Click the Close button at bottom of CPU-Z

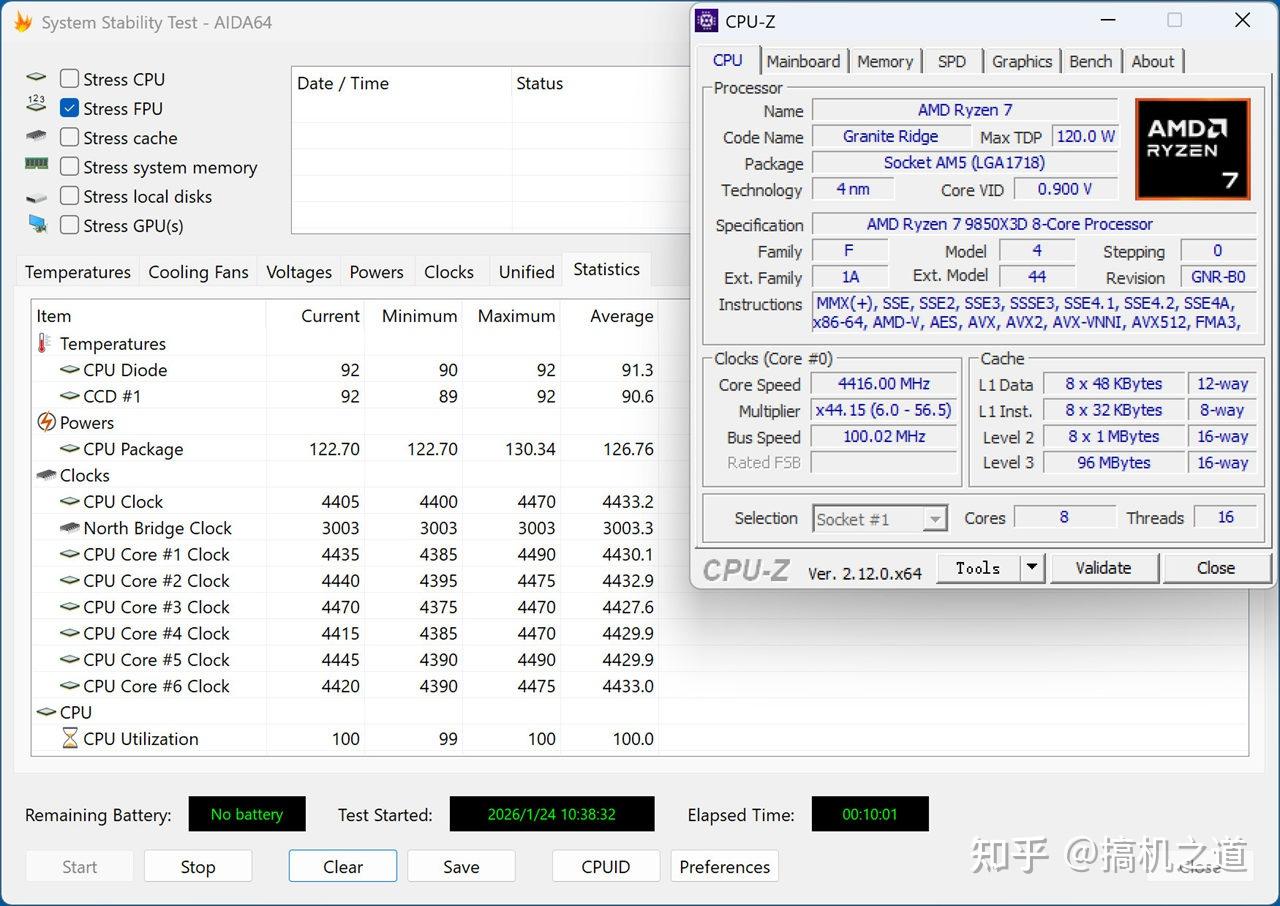1216,568
